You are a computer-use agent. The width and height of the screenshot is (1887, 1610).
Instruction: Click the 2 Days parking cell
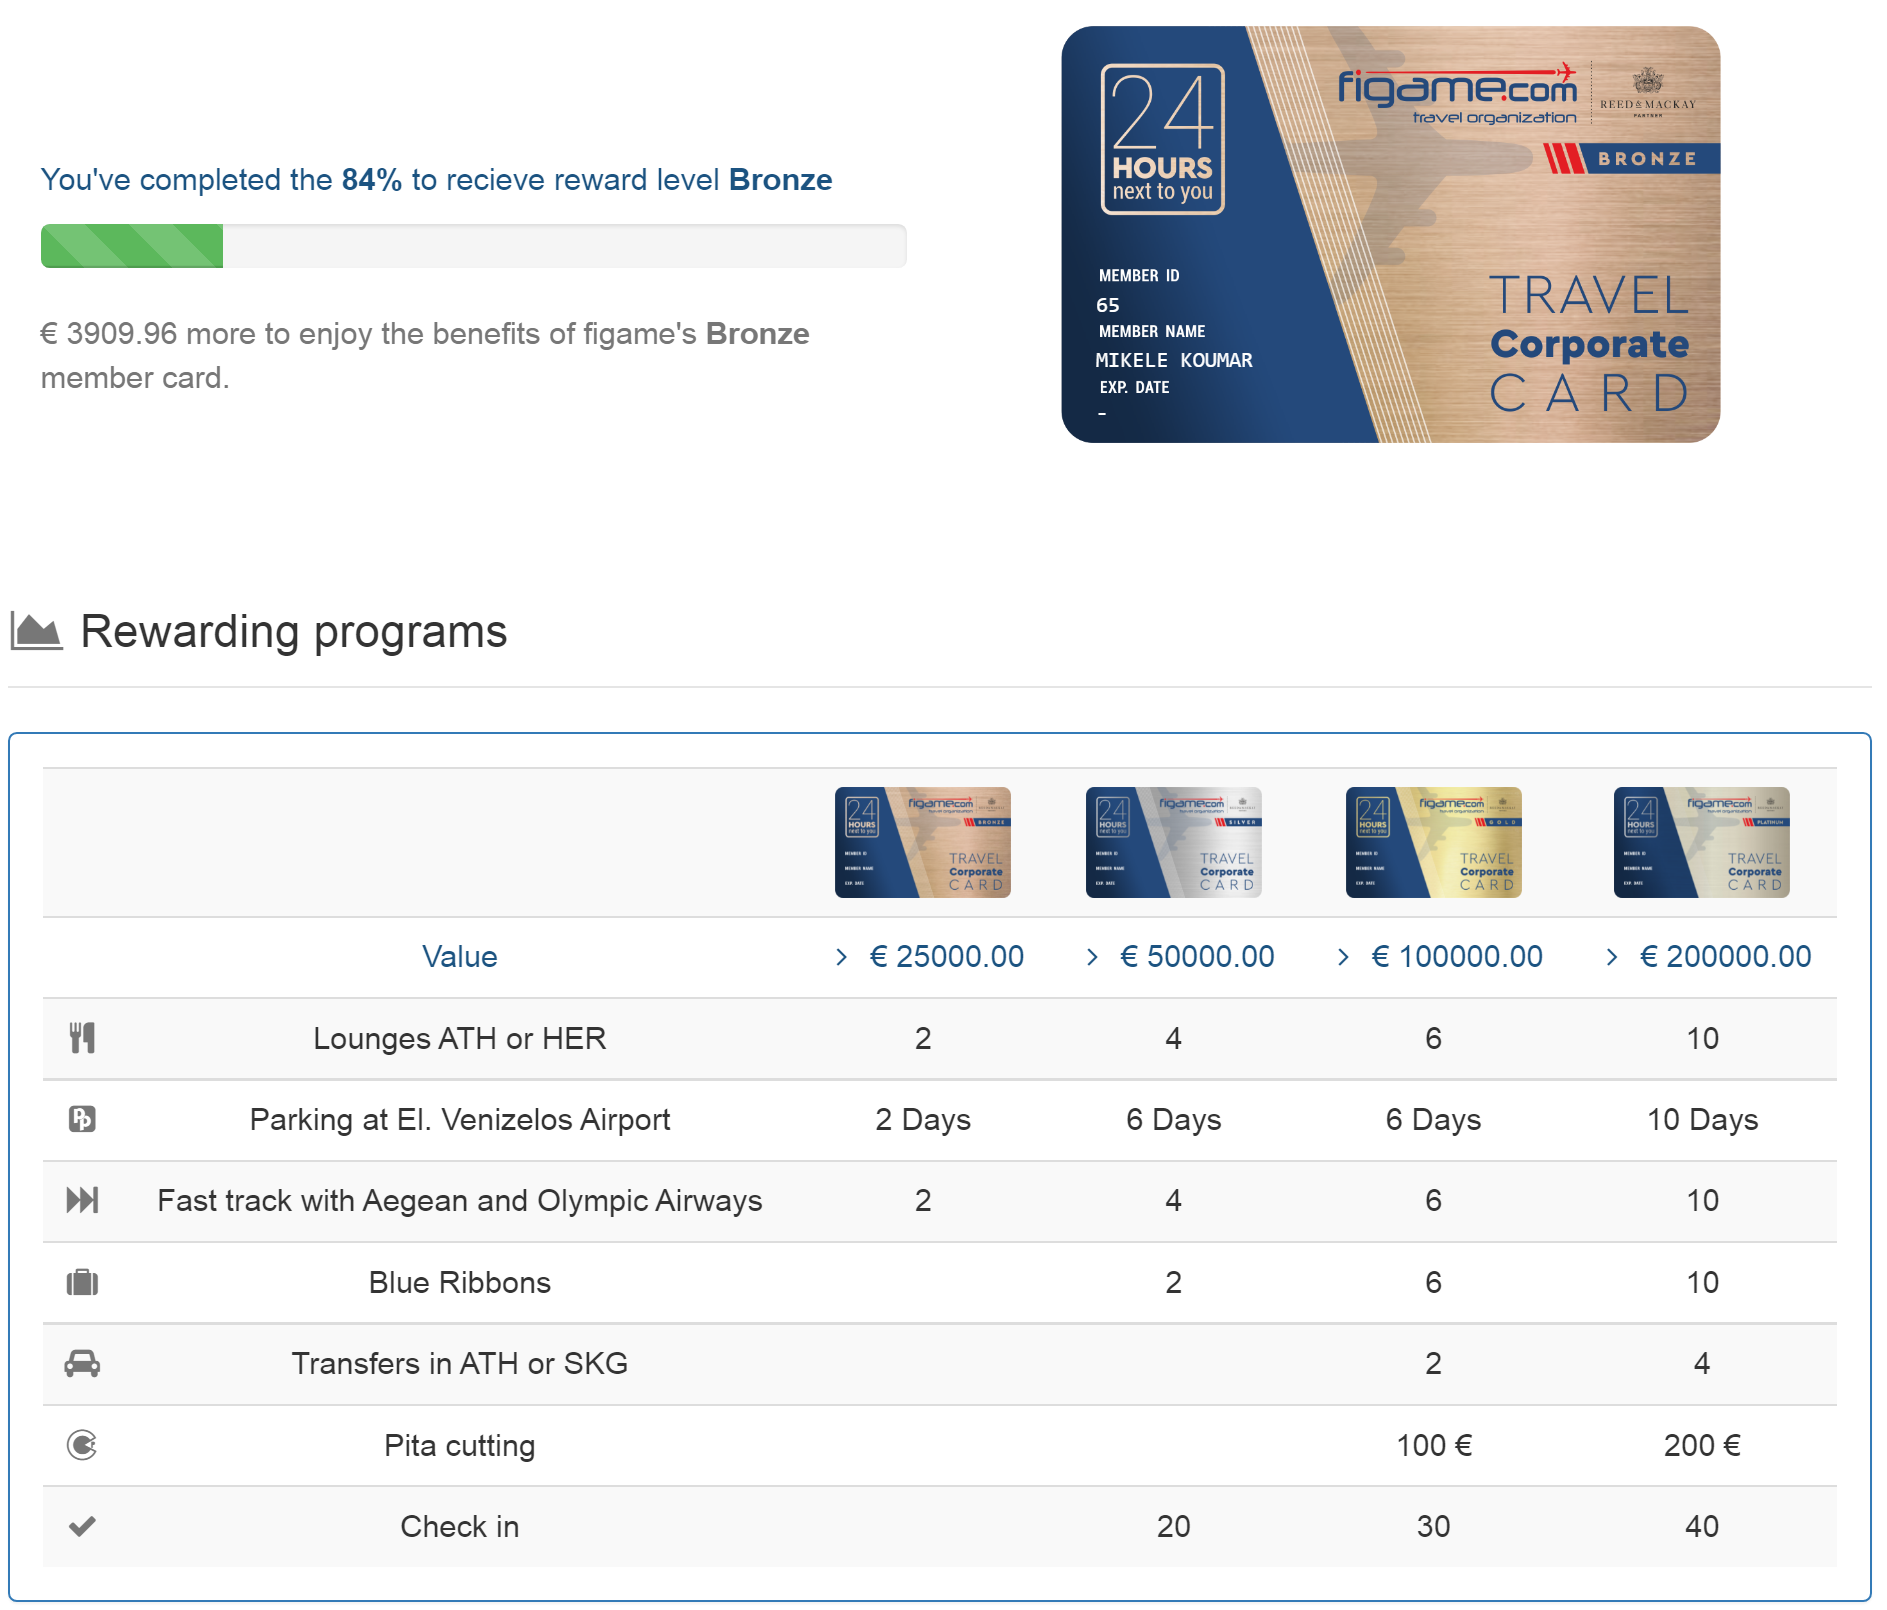click(923, 1119)
